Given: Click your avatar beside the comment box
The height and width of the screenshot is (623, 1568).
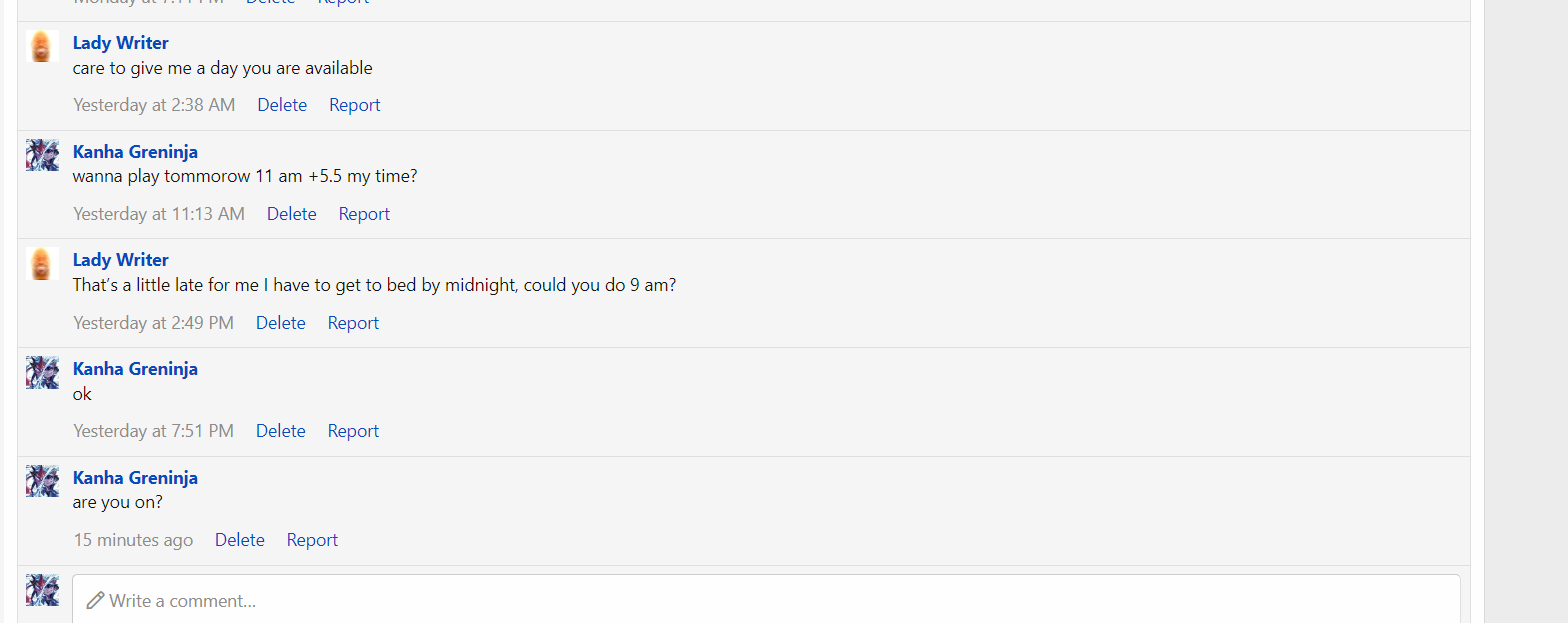Looking at the screenshot, I should click(42, 590).
